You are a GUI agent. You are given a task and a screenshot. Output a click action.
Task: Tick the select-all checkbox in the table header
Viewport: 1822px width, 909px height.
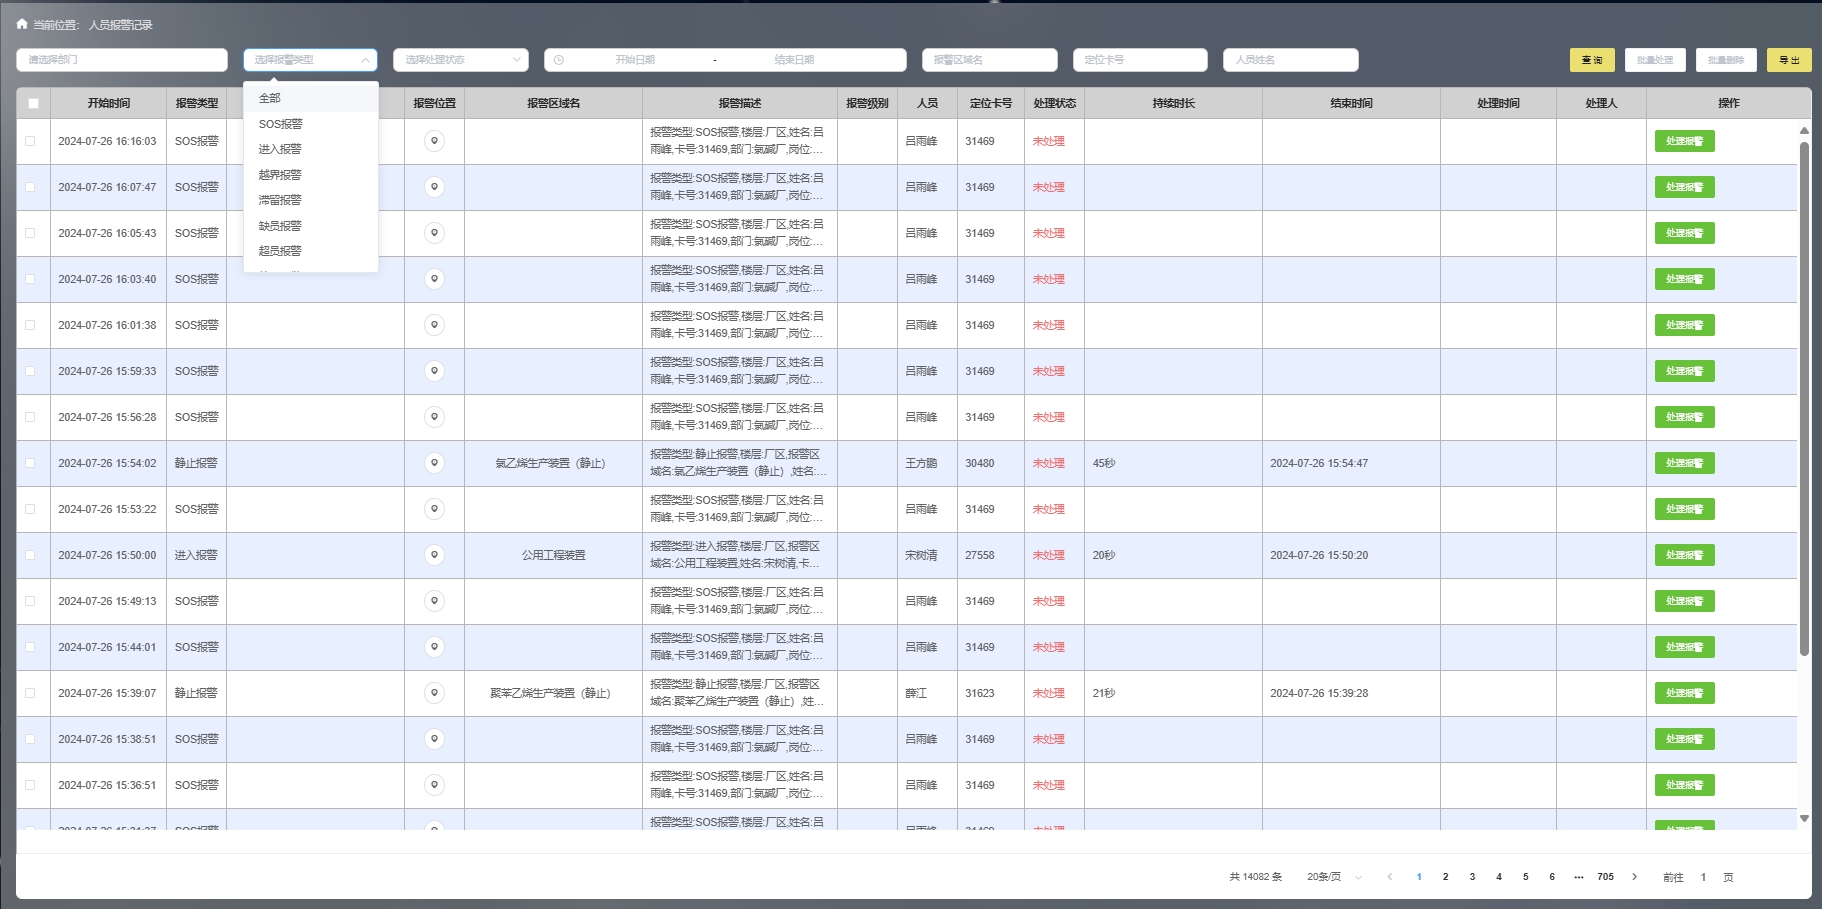tap(33, 103)
